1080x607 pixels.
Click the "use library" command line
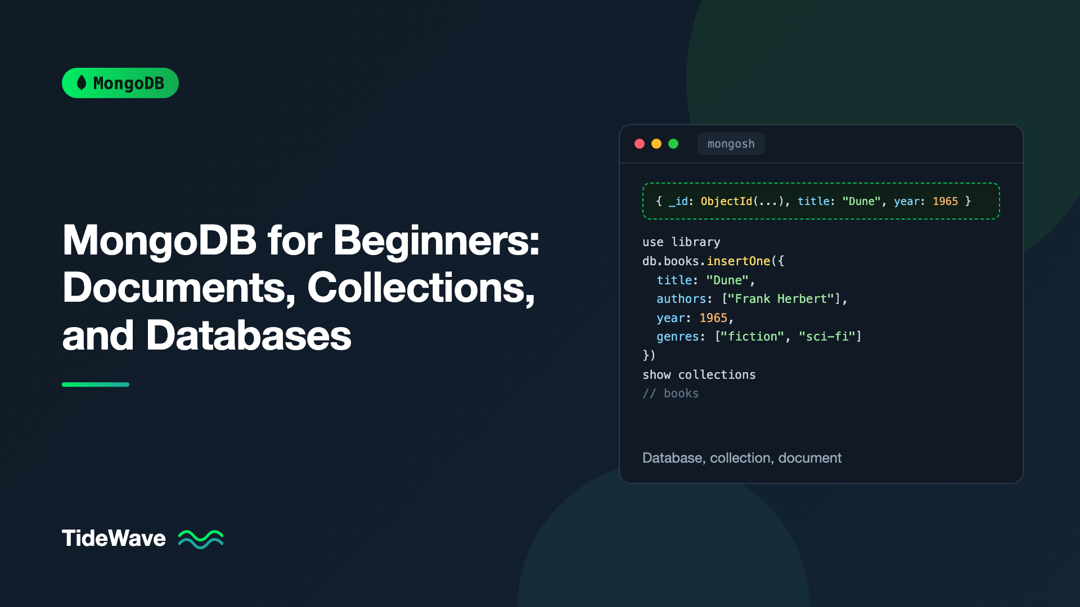[681, 242]
